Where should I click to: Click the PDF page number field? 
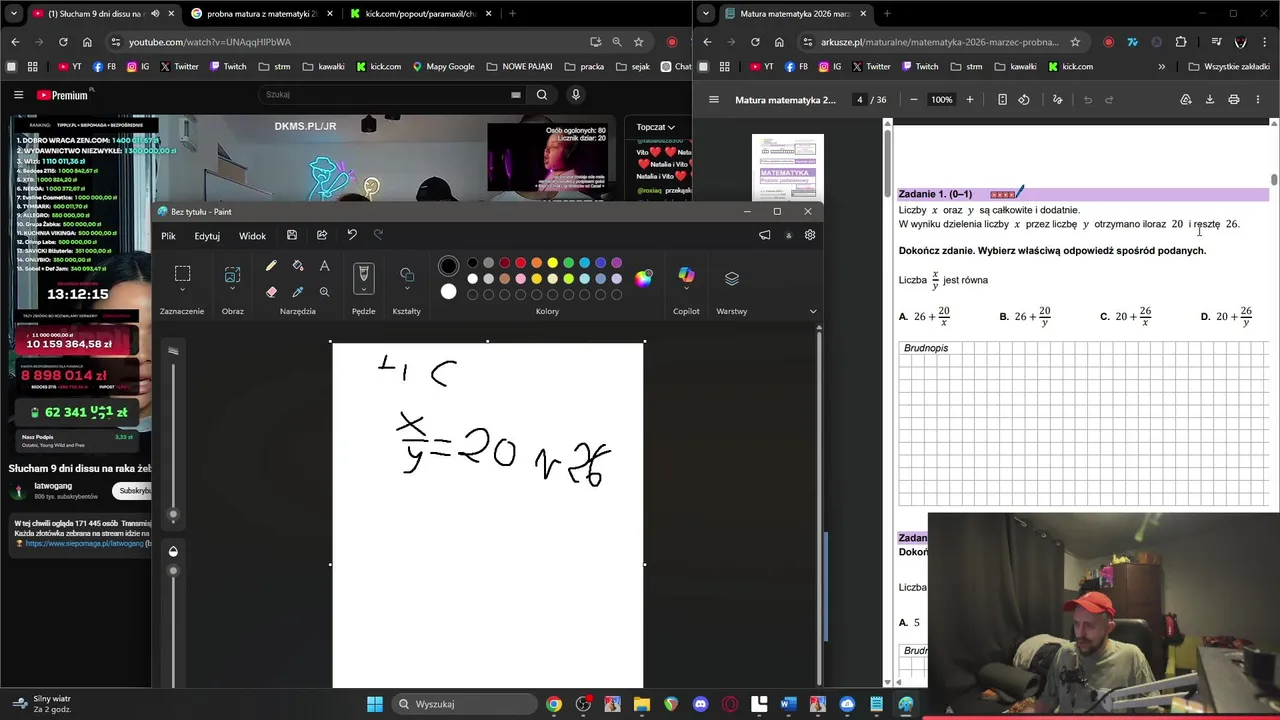point(859,100)
